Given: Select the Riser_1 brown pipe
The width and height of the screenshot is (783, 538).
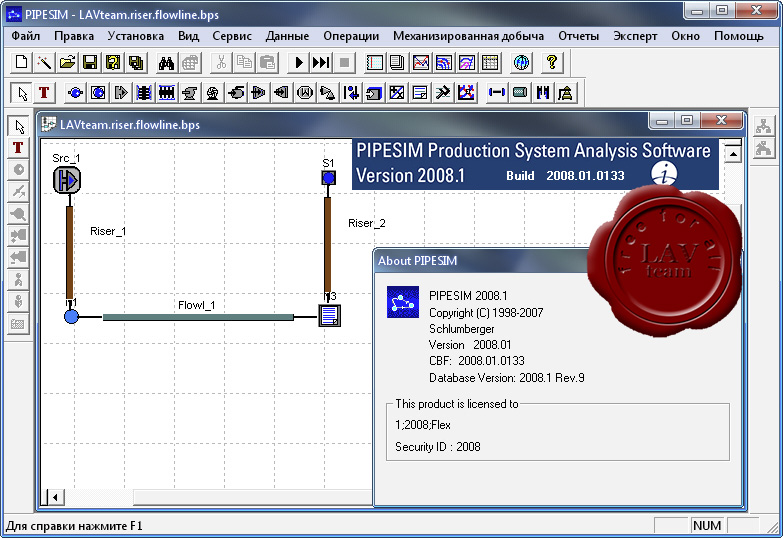Looking at the screenshot, I should (x=69, y=253).
